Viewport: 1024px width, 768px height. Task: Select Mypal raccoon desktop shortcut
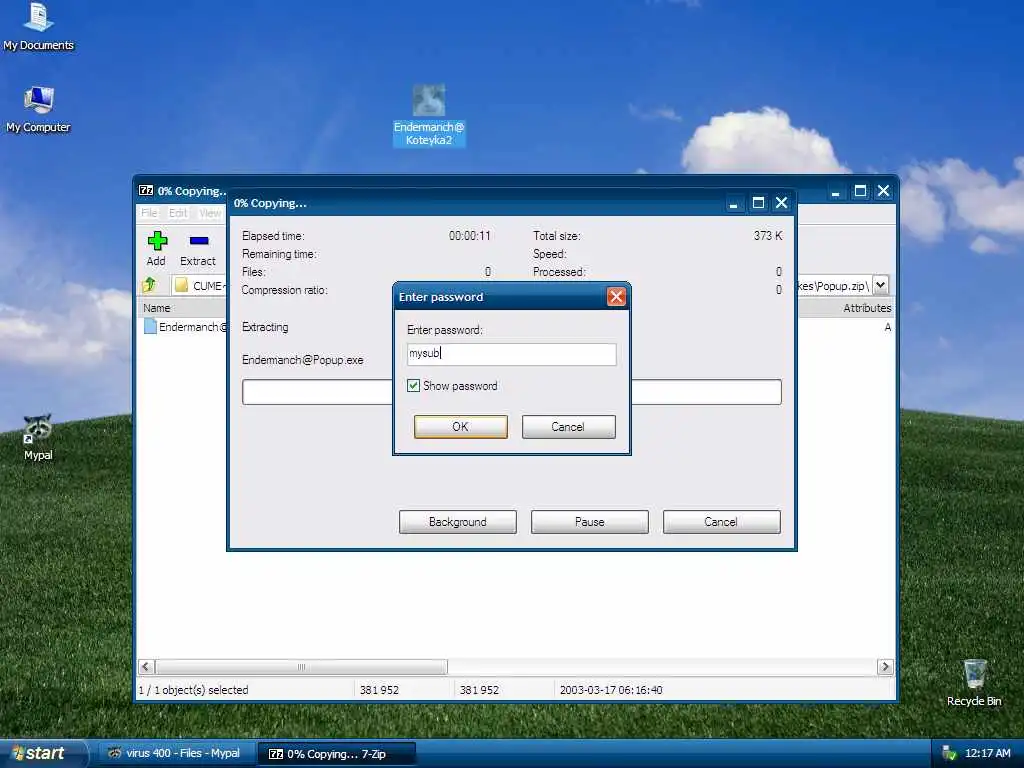pyautogui.click(x=39, y=438)
